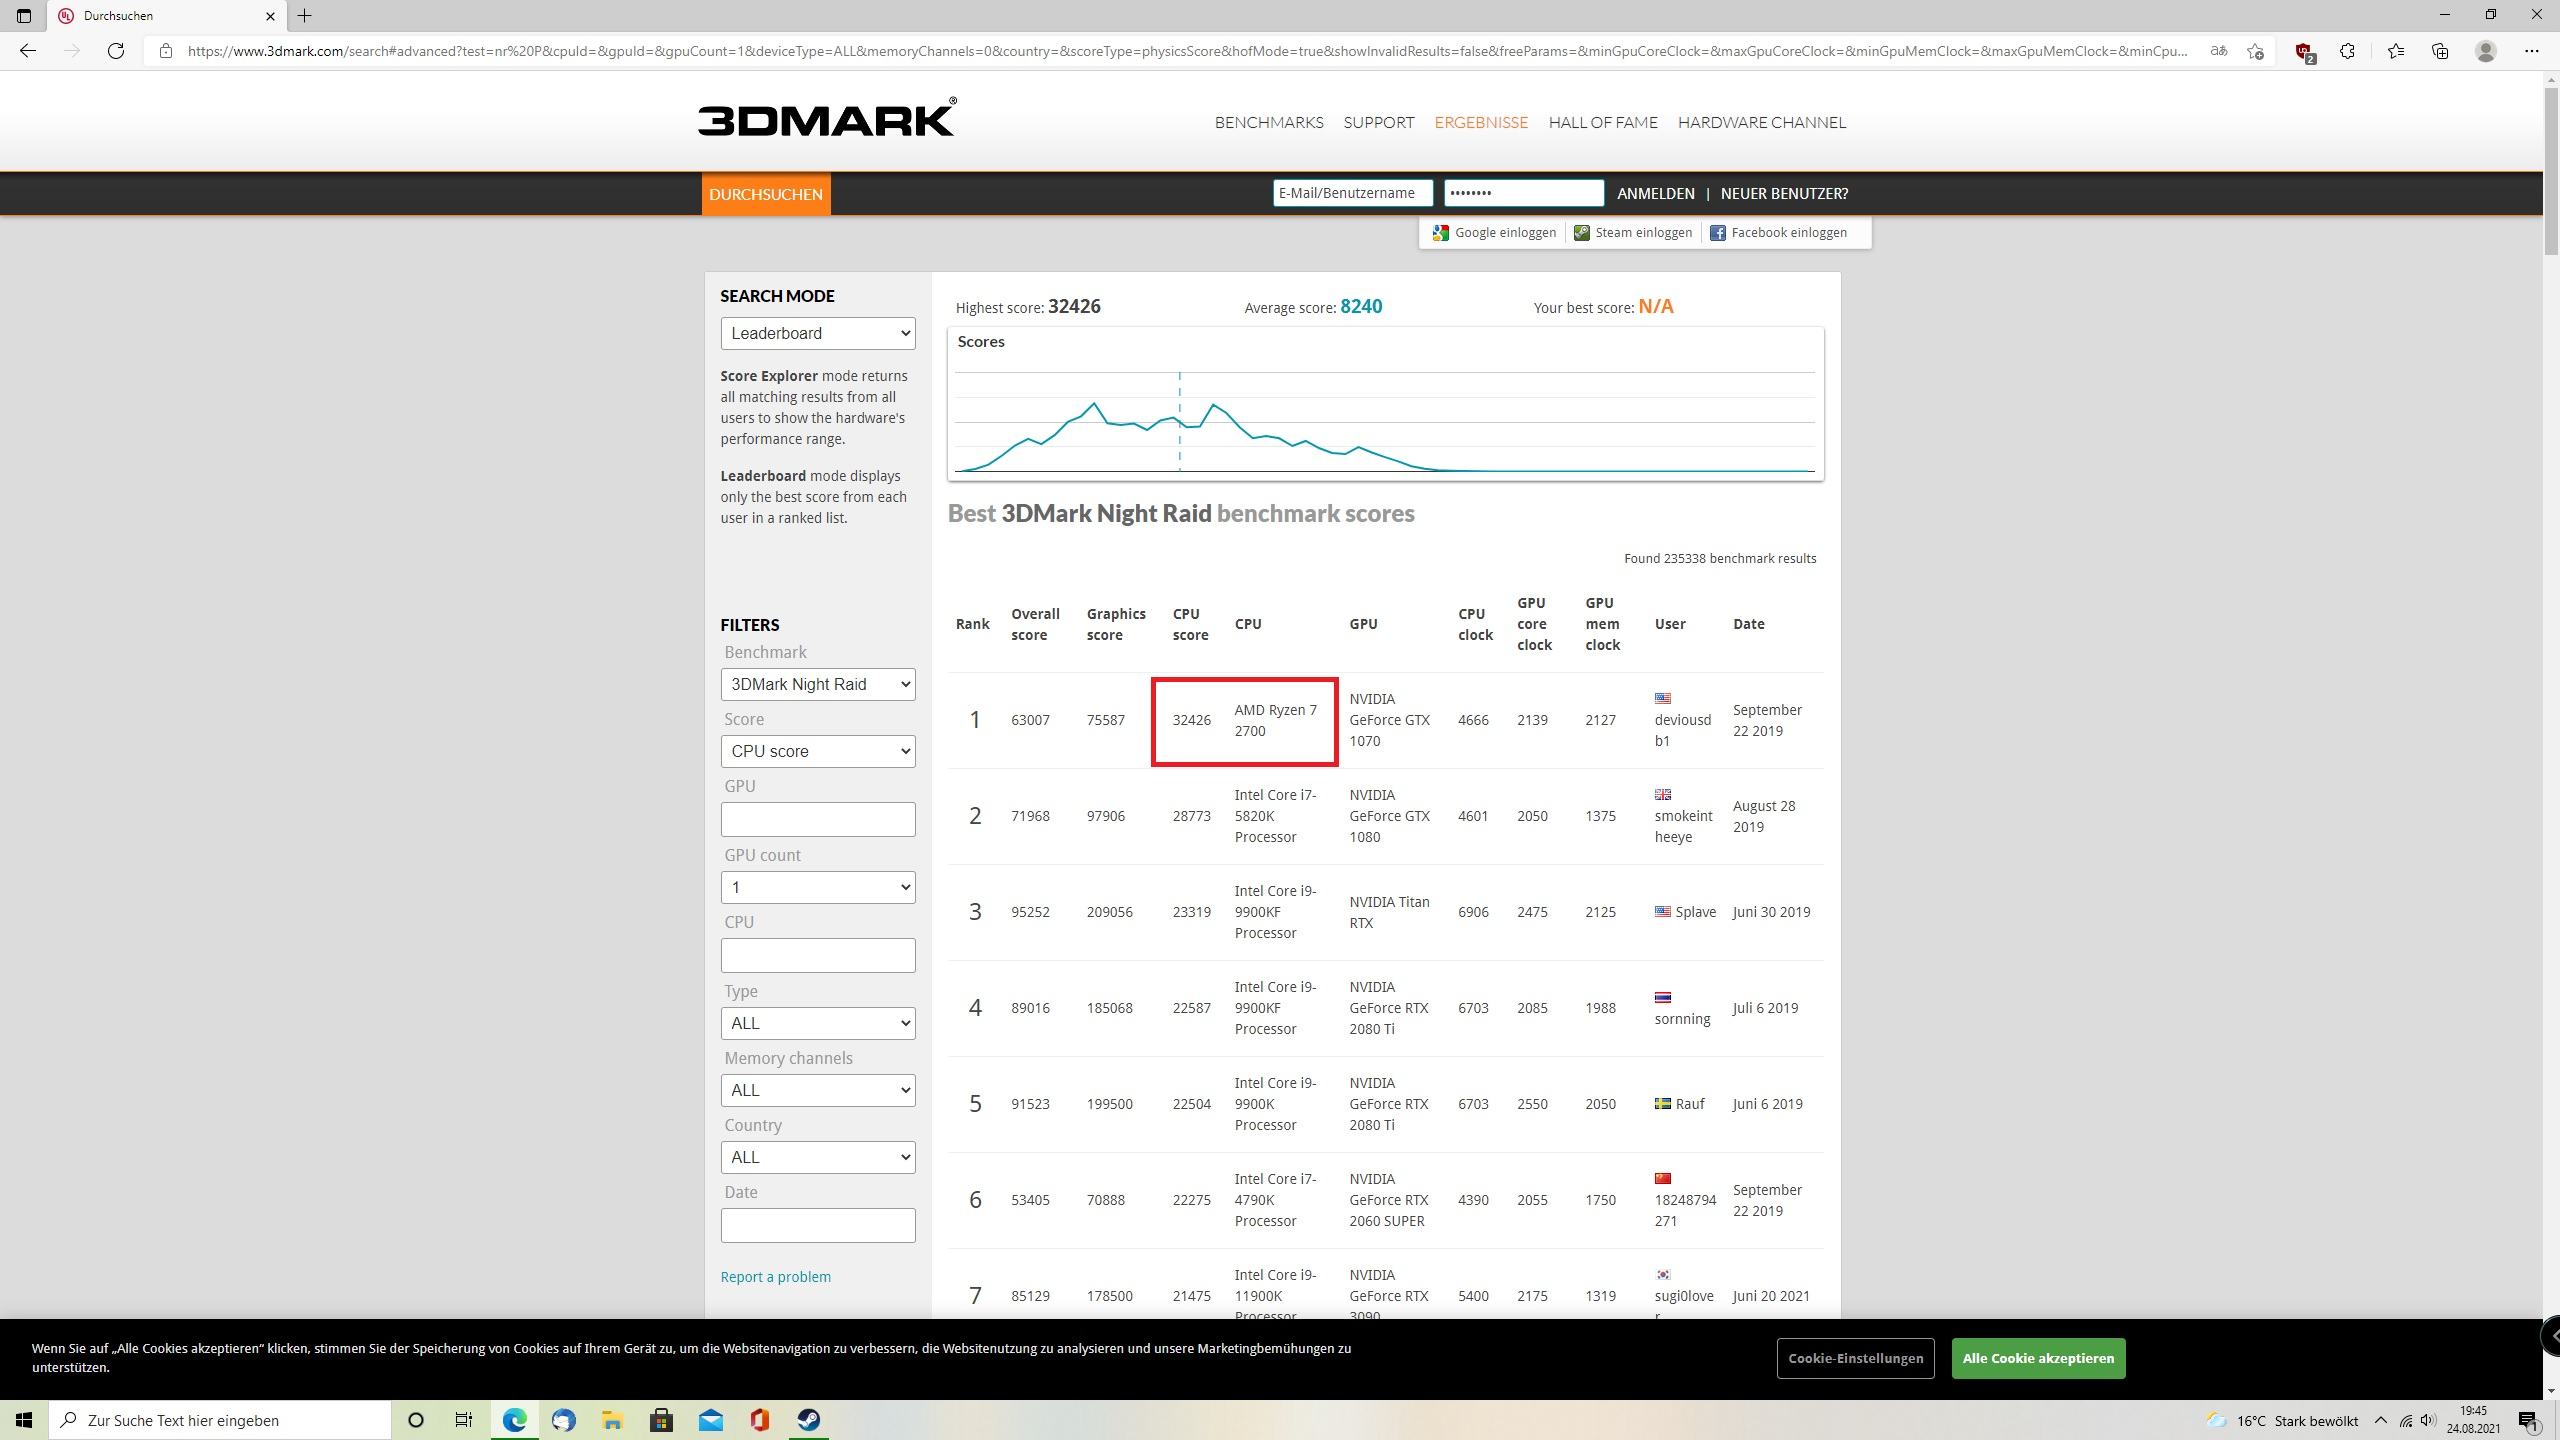The width and height of the screenshot is (2560, 1440).
Task: Click Report a problem link
Action: (775, 1277)
